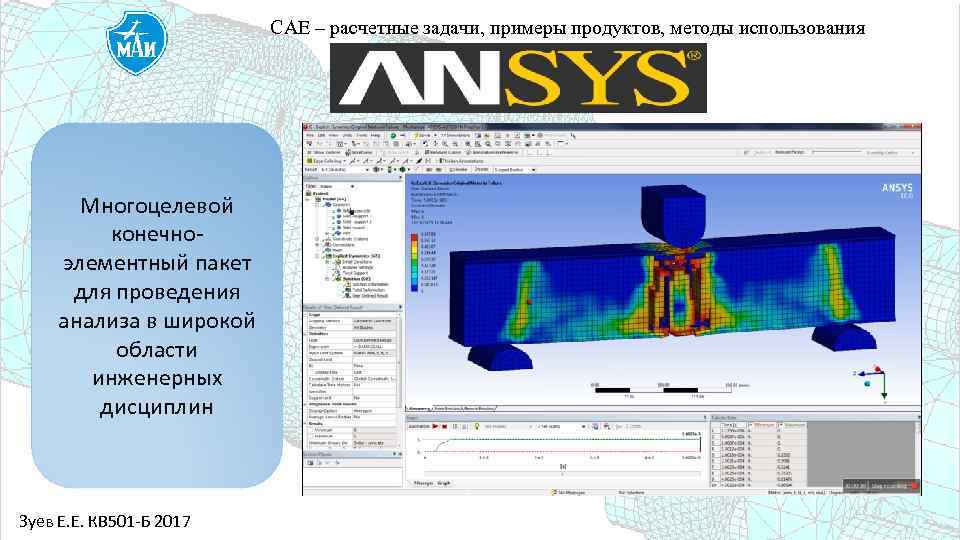Image resolution: width=960 pixels, height=540 pixels.
Task: Select Solution Information in the tree
Action: pyautogui.click(x=367, y=284)
